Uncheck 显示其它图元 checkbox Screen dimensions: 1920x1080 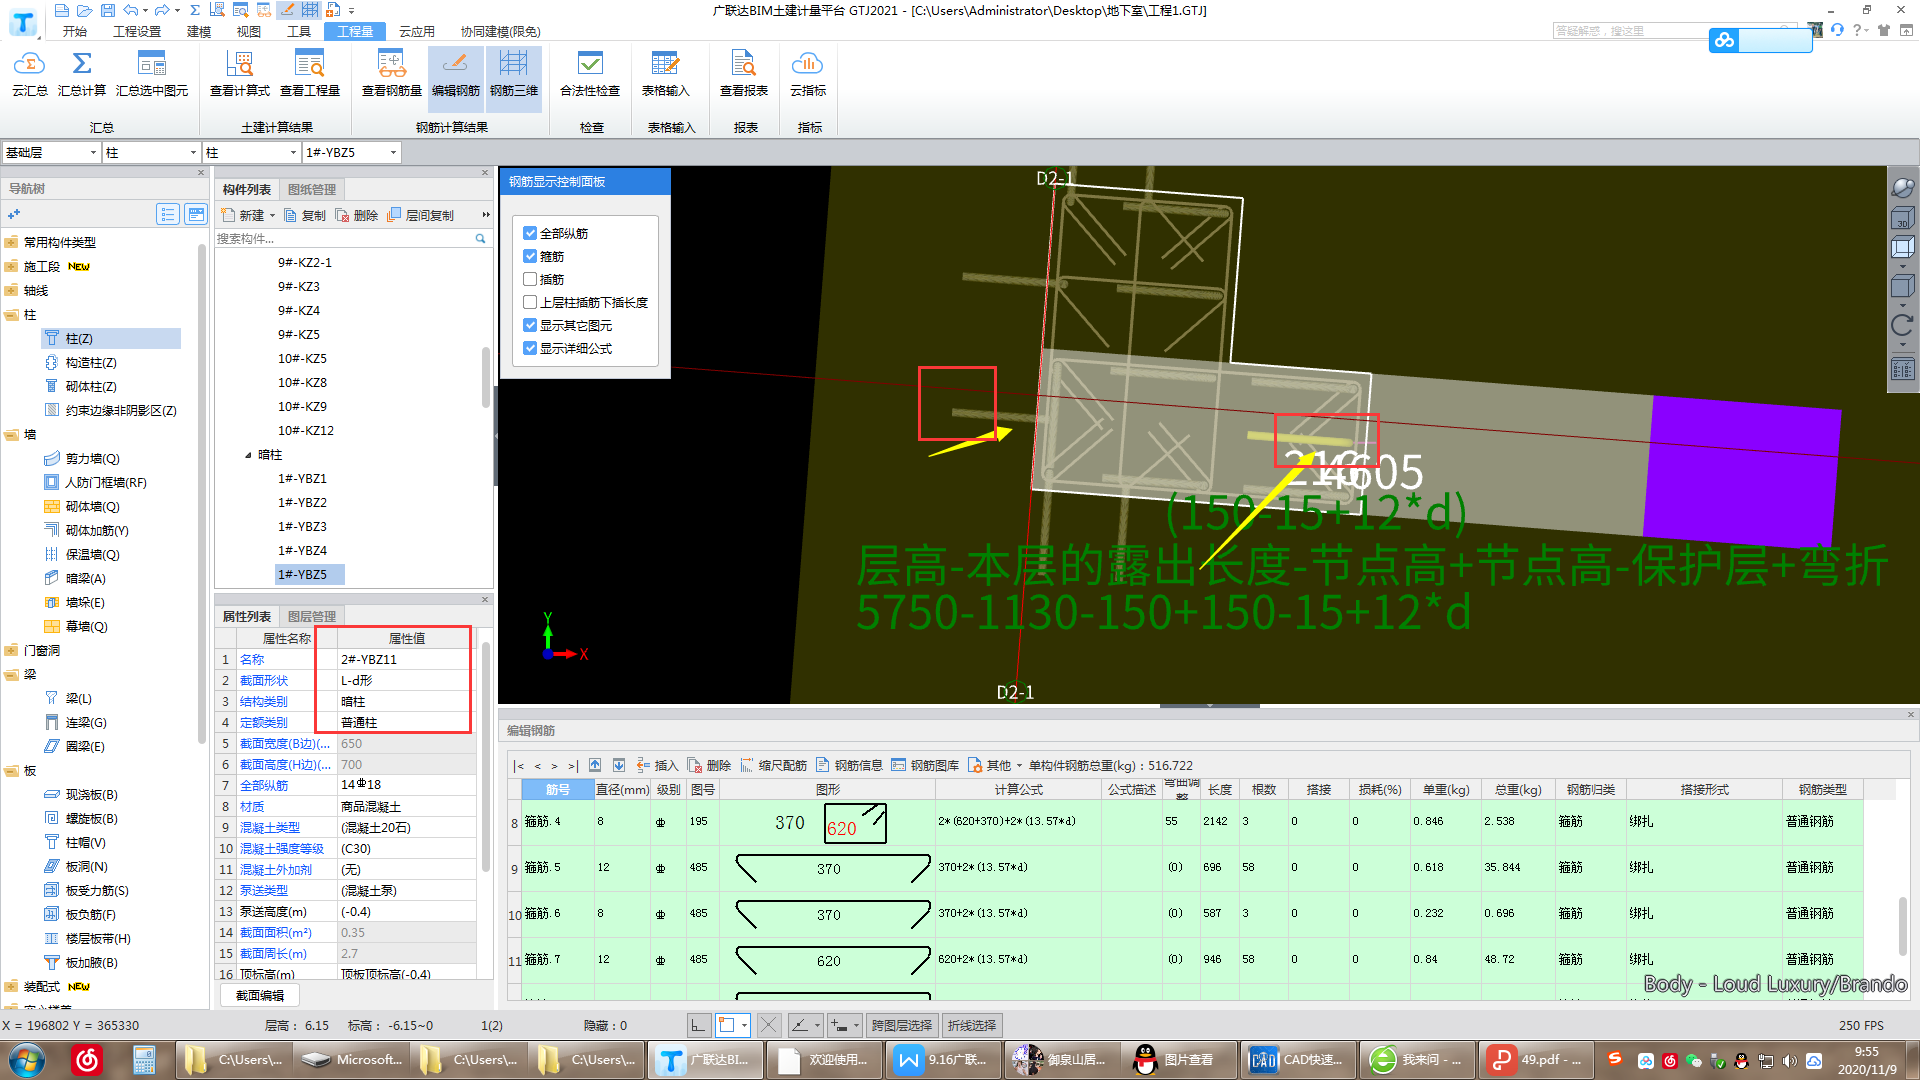pos(530,325)
